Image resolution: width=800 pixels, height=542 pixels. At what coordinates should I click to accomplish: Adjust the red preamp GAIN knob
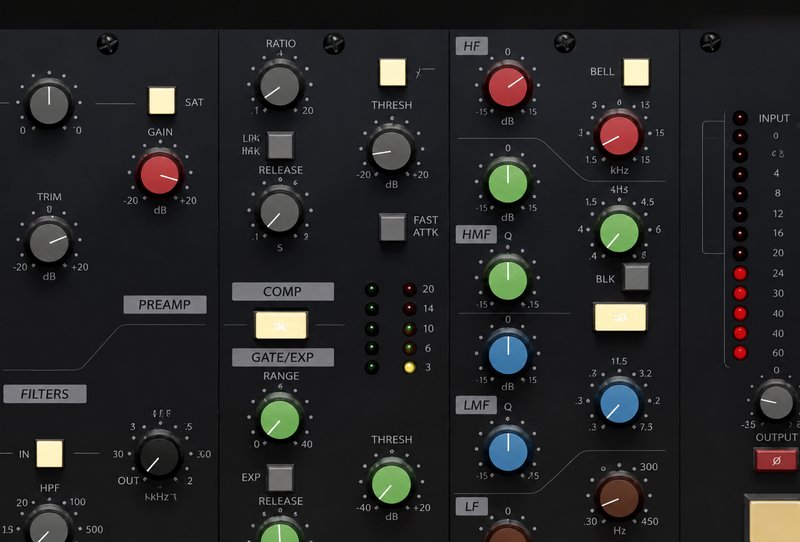coord(160,174)
